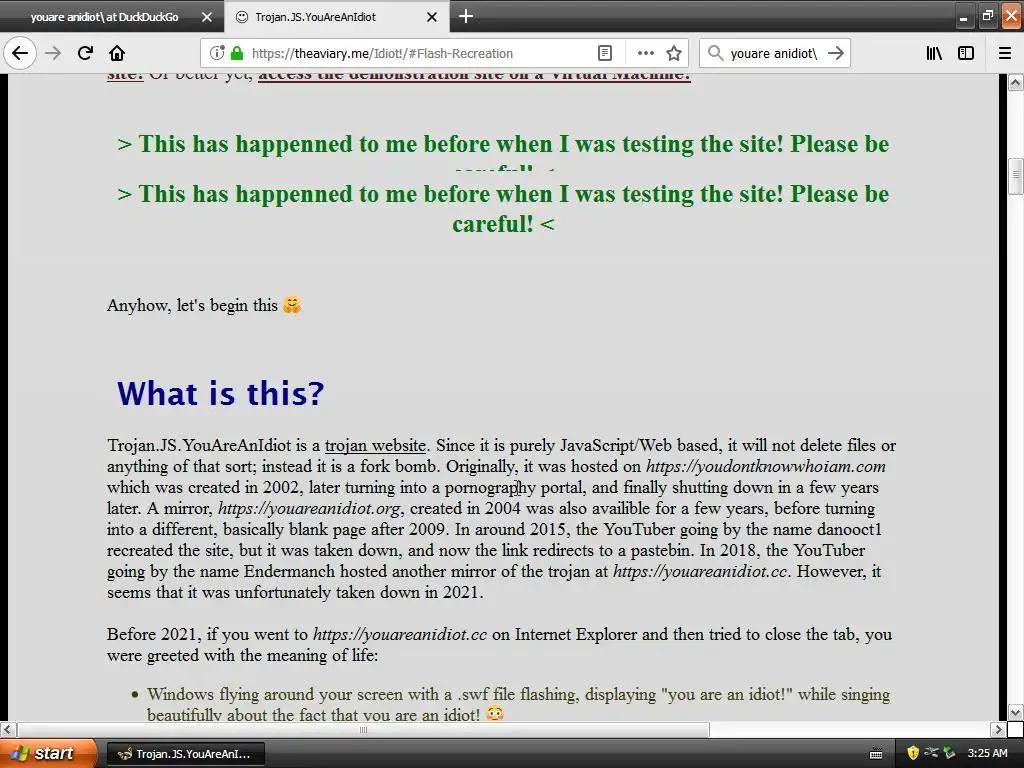Restore down the Firefox window
Viewport: 1024px width, 768px height.
(x=987, y=16)
